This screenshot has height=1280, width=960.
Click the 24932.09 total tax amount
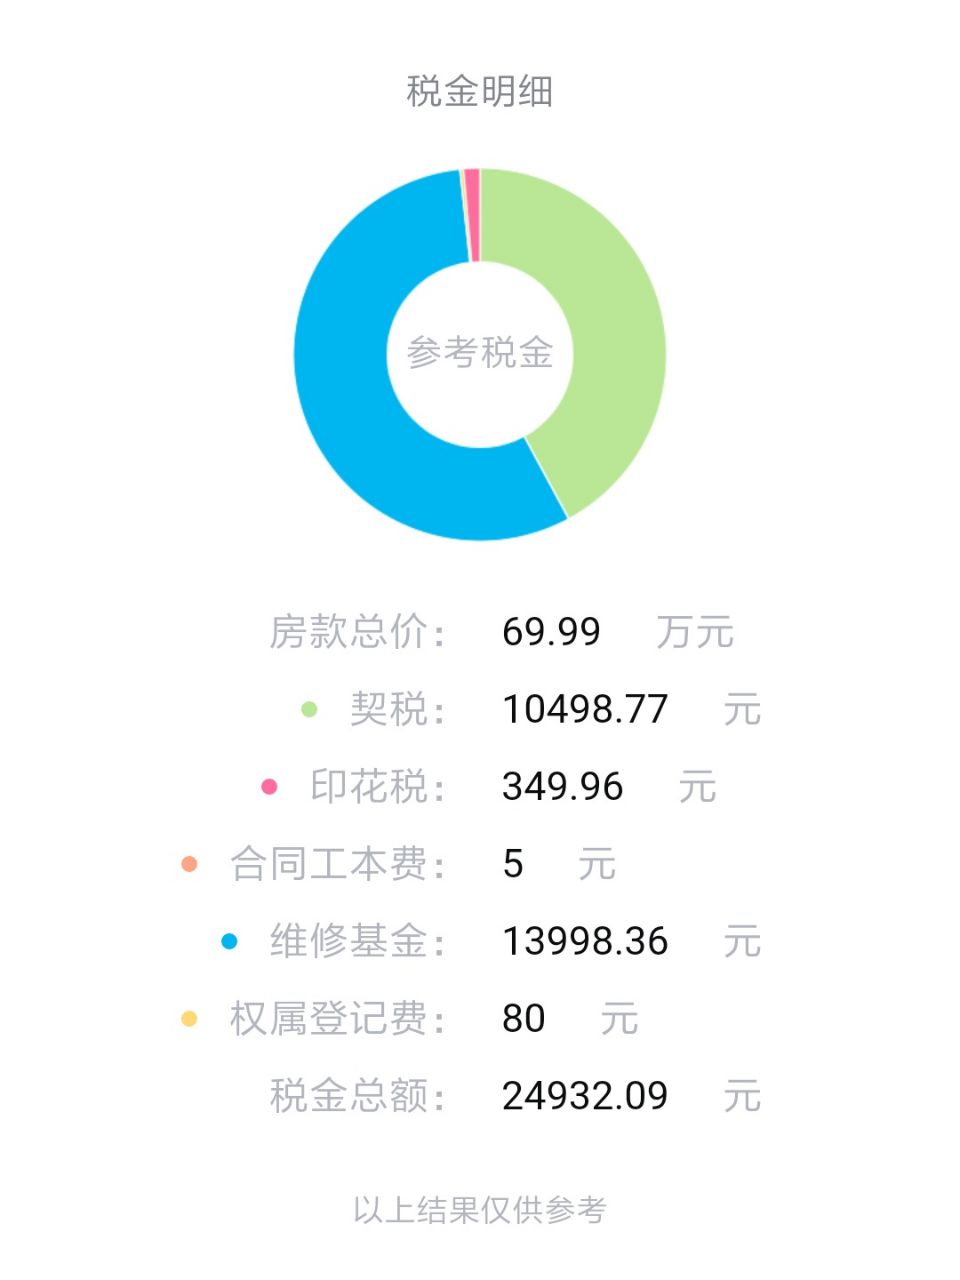point(585,1095)
